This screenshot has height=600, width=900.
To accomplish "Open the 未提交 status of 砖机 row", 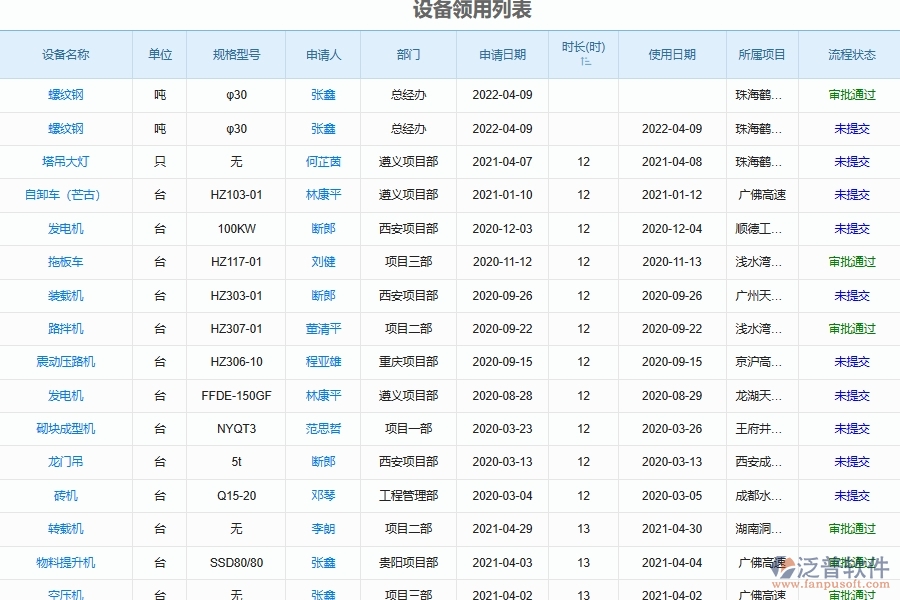I will 850,495.
